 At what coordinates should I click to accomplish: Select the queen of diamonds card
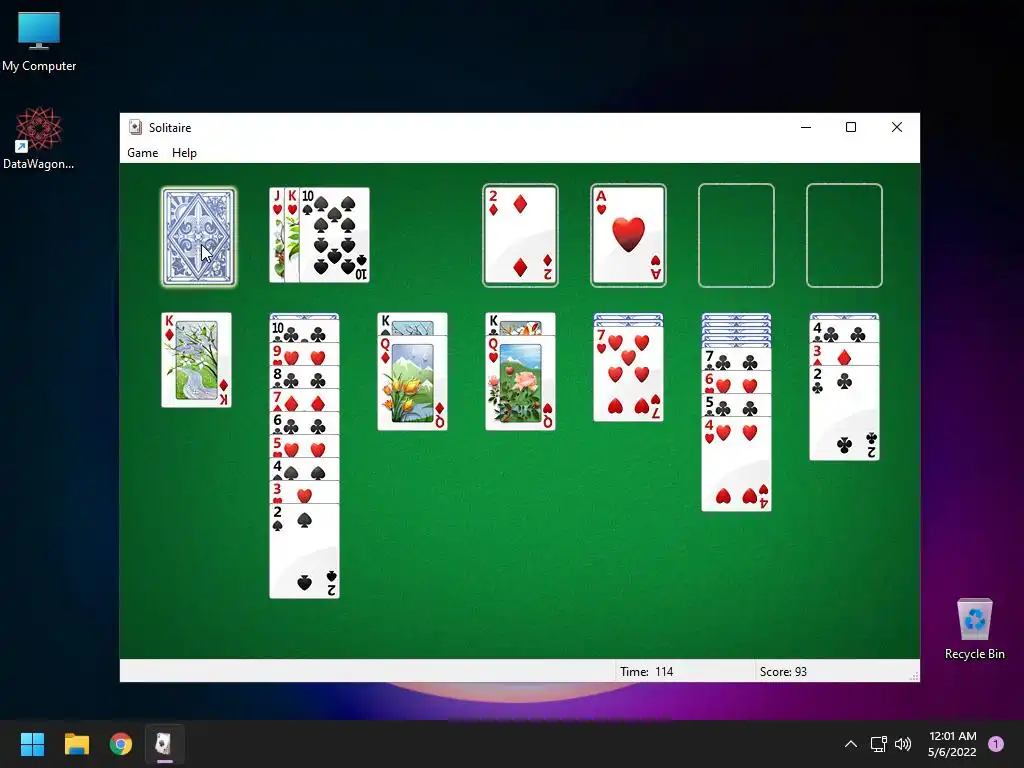pyautogui.click(x=412, y=383)
